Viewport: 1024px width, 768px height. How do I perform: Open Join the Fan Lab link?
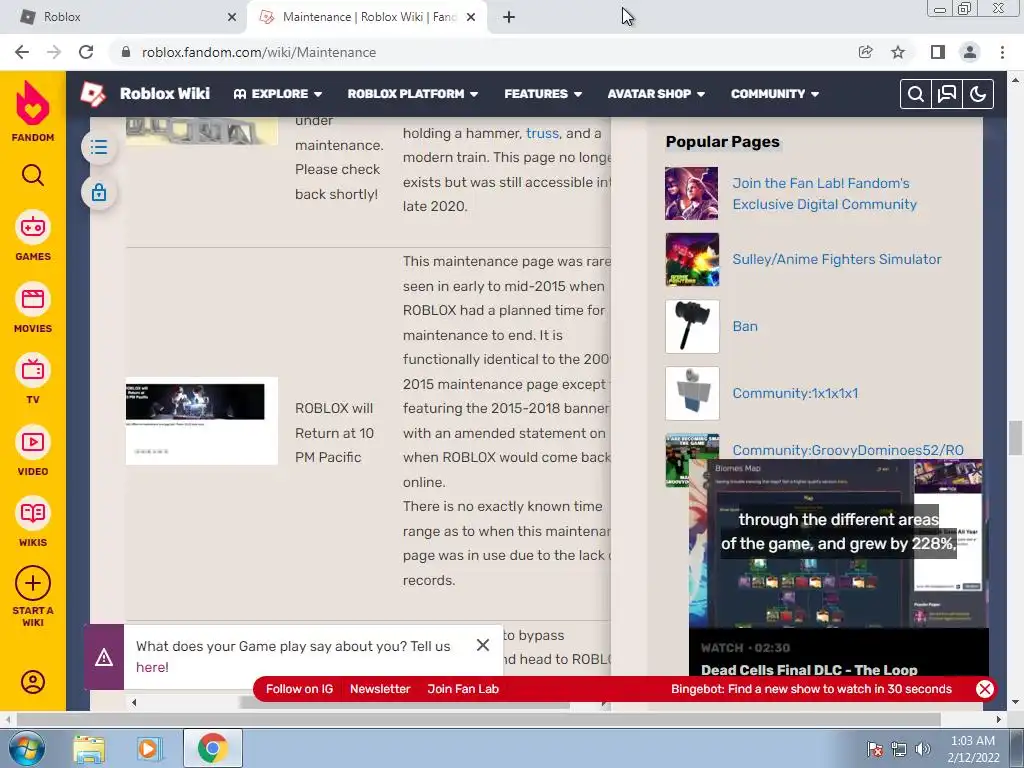click(x=824, y=193)
